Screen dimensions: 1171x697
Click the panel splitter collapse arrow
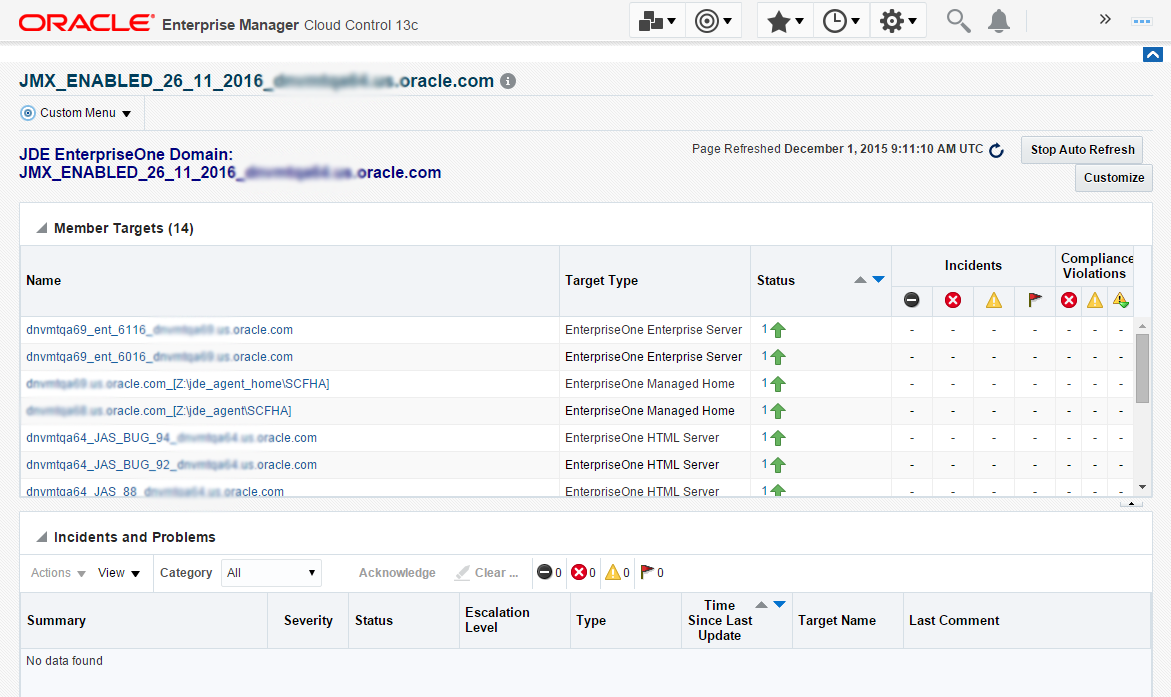click(x=1131, y=504)
